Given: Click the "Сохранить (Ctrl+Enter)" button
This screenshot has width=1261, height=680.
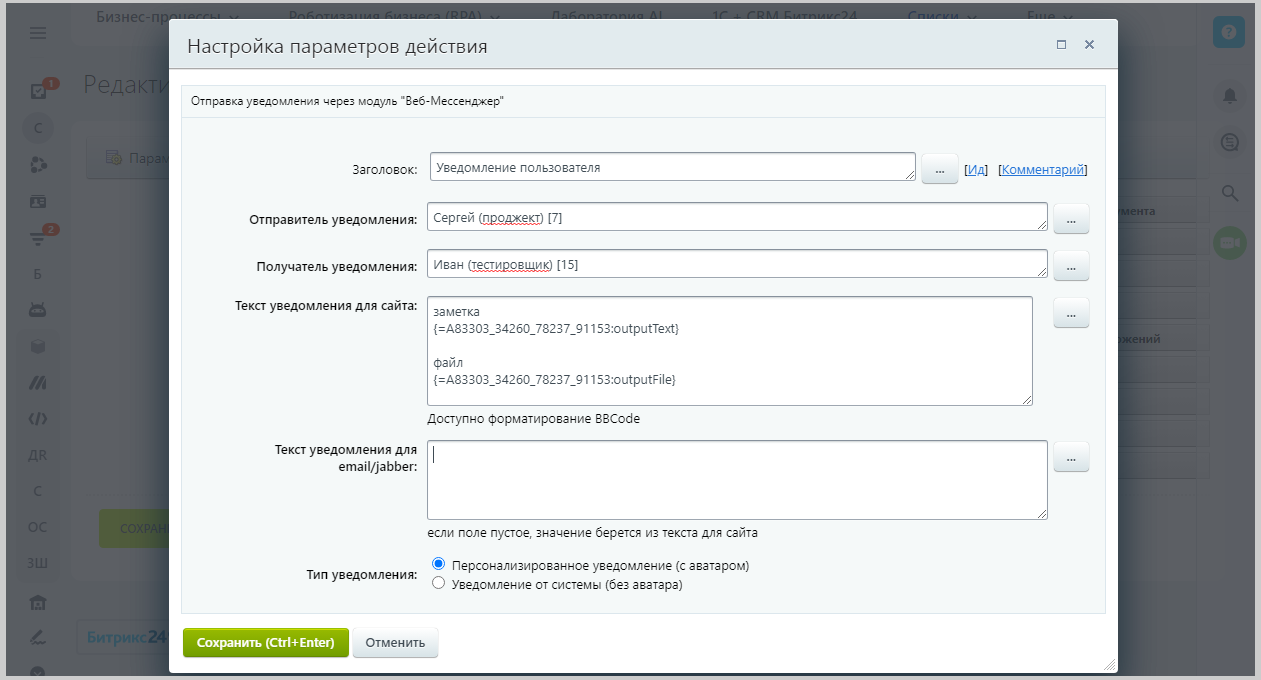Looking at the screenshot, I should [265, 642].
